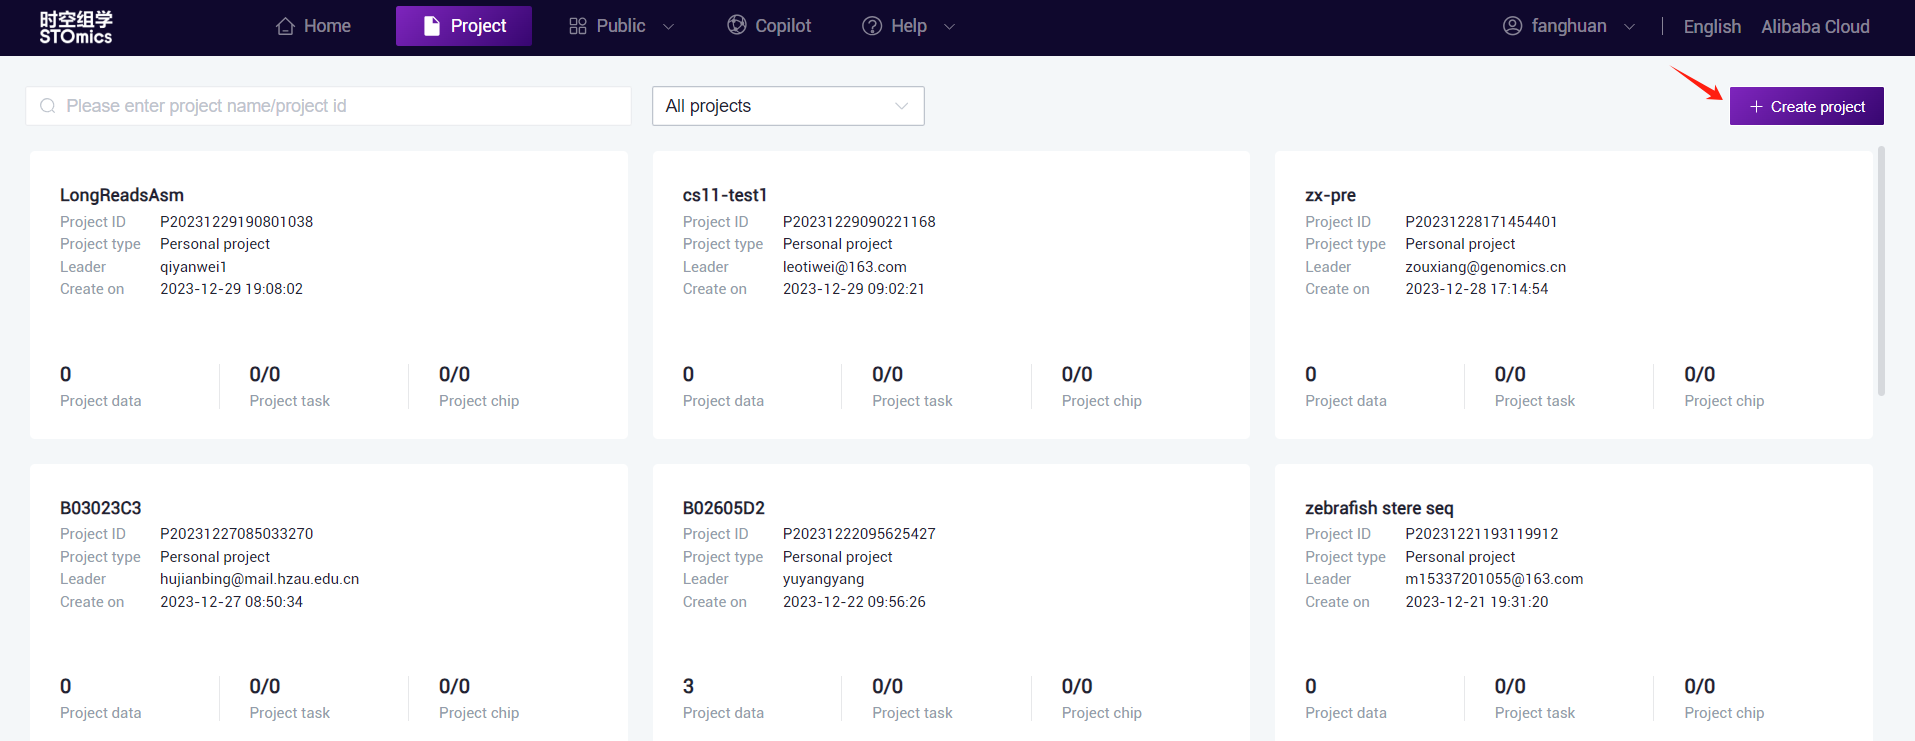Click the Public grid icon
This screenshot has height=741, width=1915.
pos(578,26)
